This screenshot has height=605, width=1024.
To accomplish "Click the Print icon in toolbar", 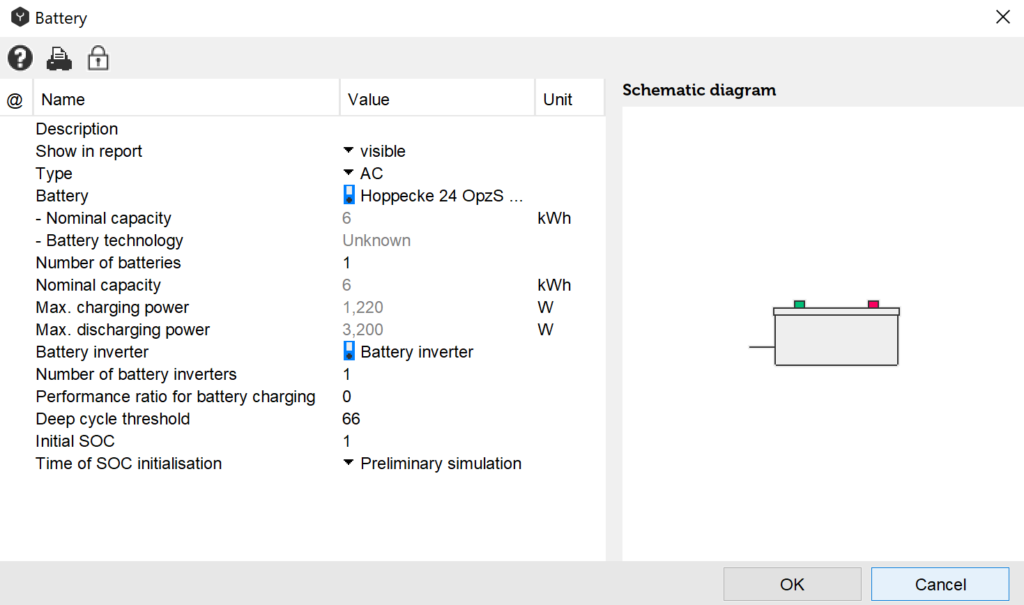I will pyautogui.click(x=59, y=58).
